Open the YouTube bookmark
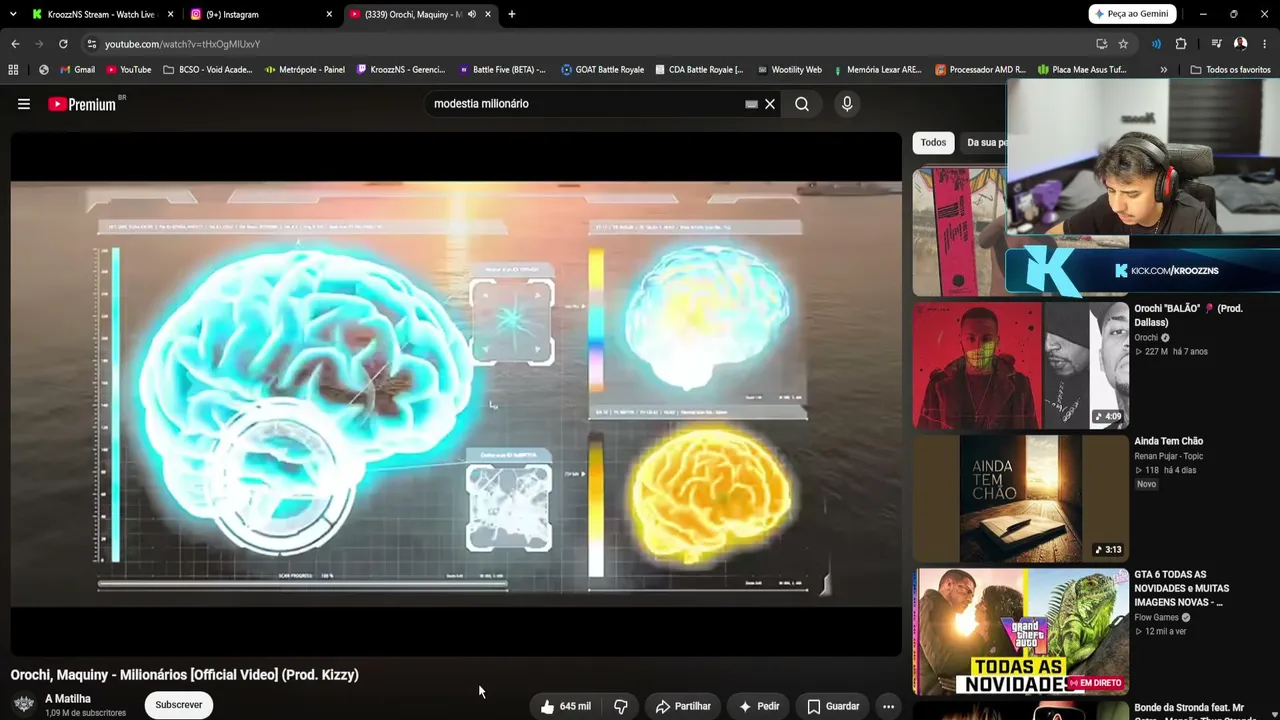The width and height of the screenshot is (1280, 720). coord(128,70)
